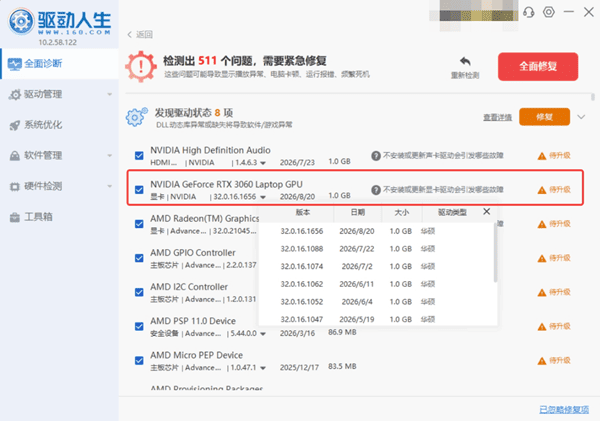The width and height of the screenshot is (600, 421).
Task: Open version dropdown for NVIDIA Audio 1.4.6.3
Action: tap(263, 163)
